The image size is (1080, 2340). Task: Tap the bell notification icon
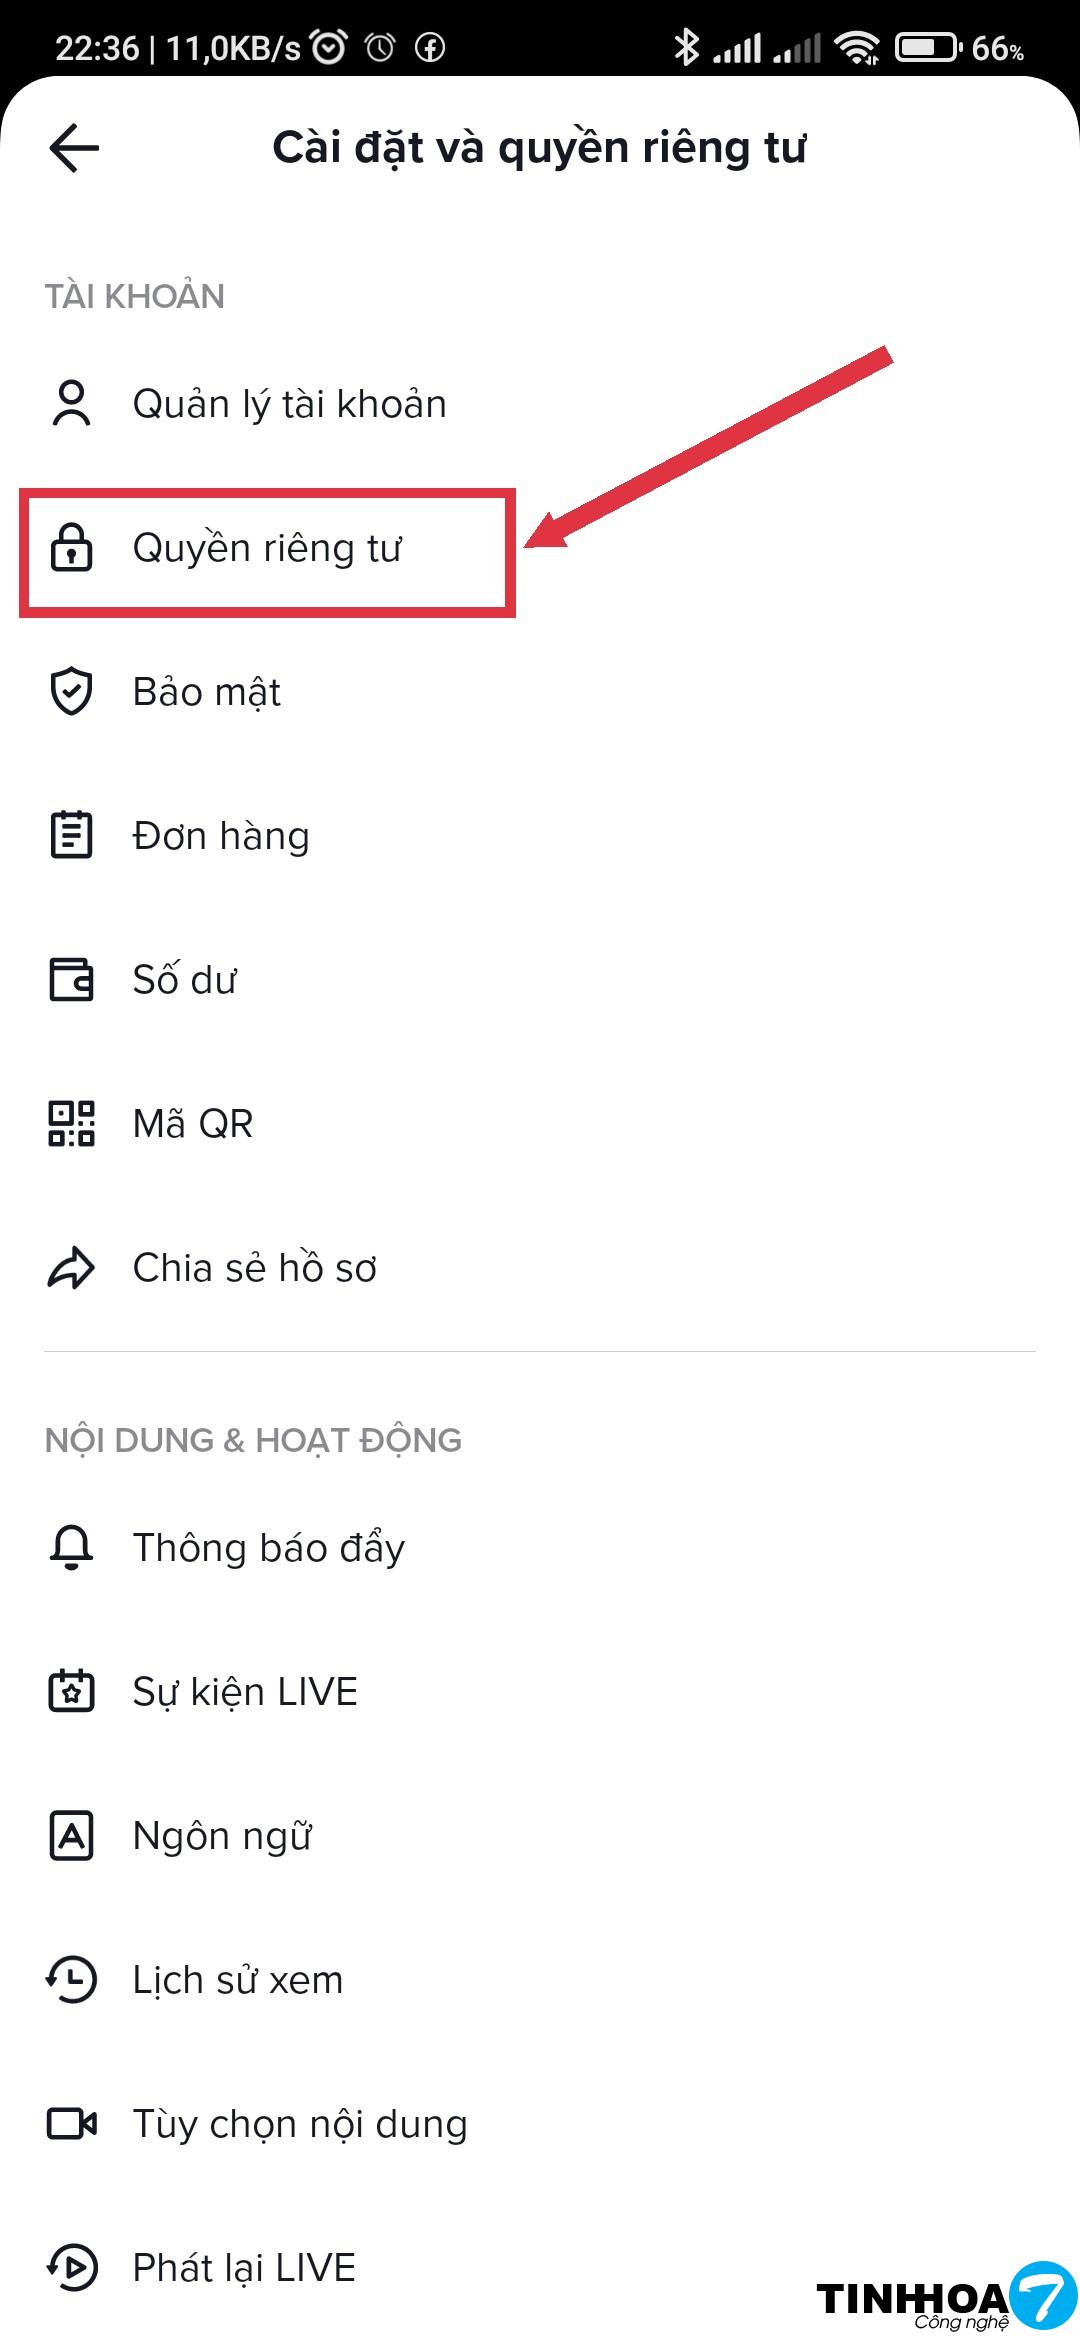[71, 1548]
